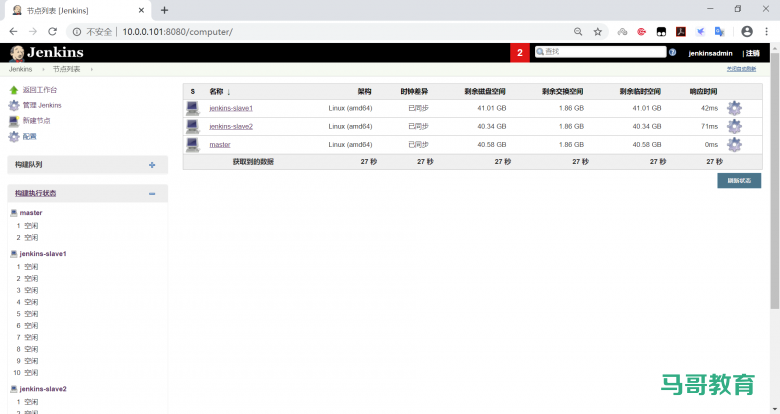
Task: Click the browser address bar URL
Action: pos(177,32)
